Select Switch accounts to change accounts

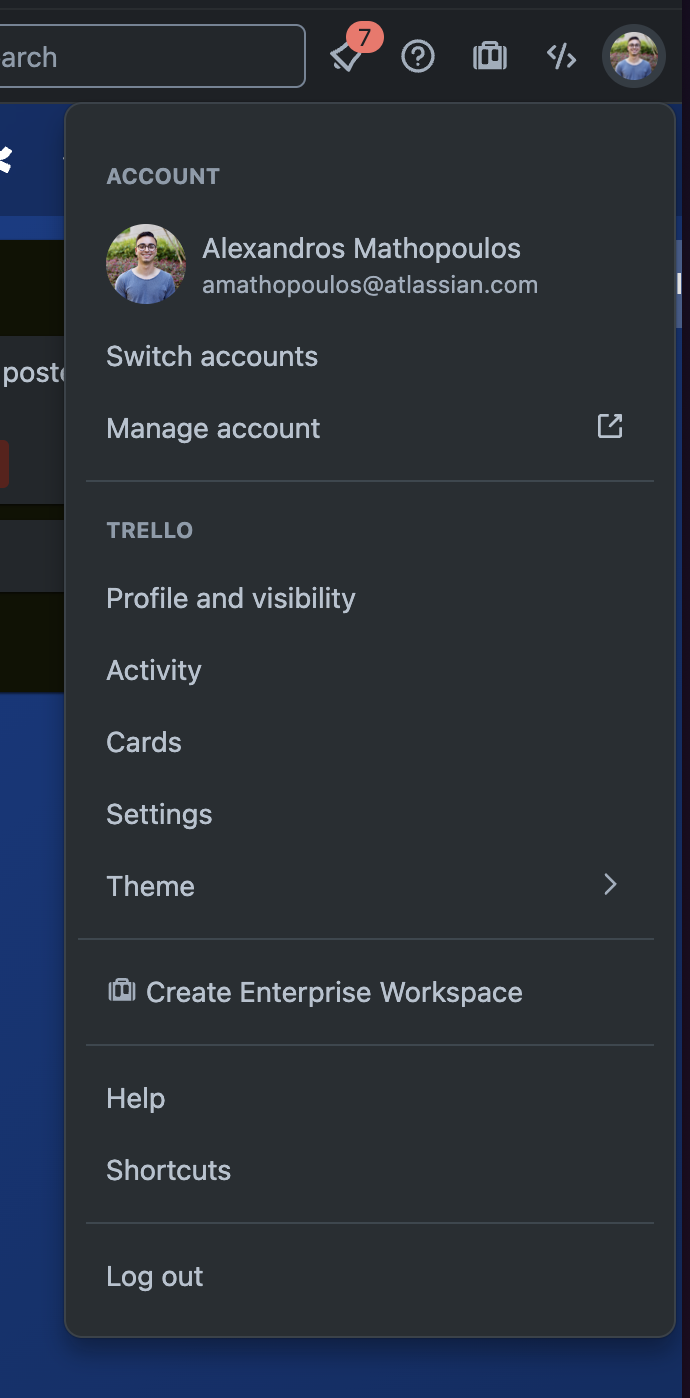[x=211, y=356]
